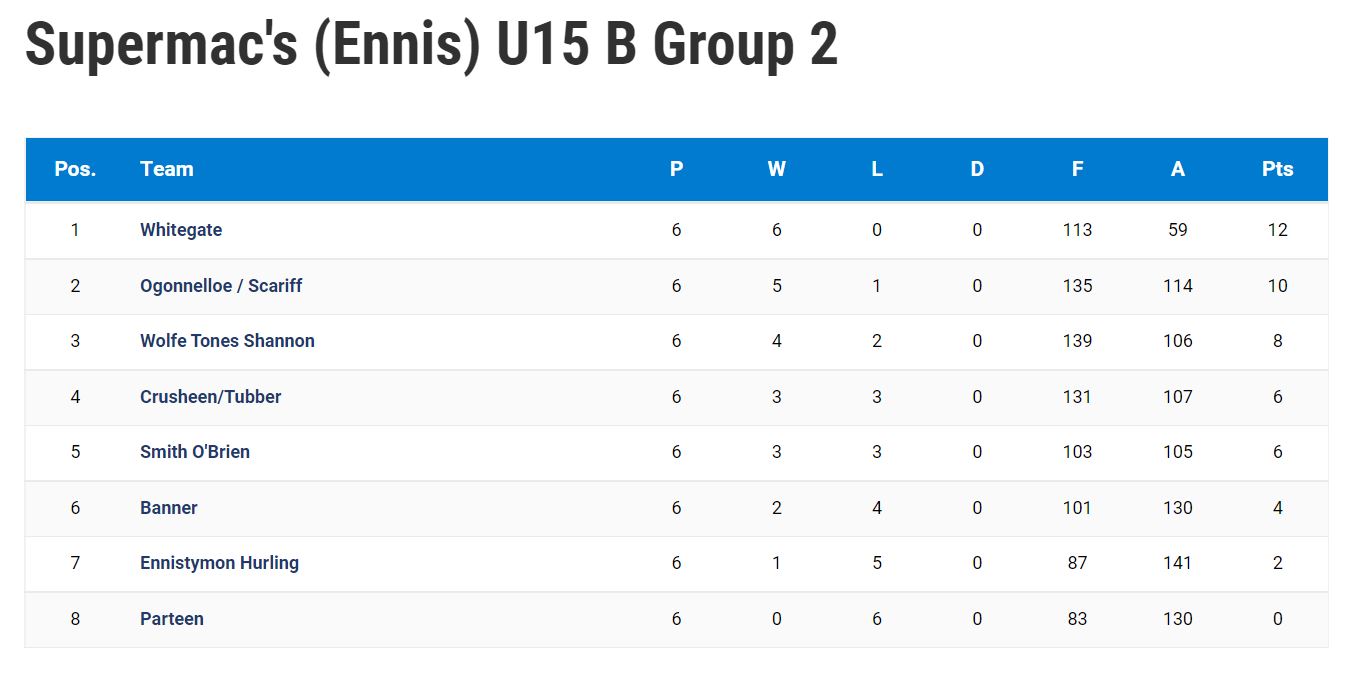This screenshot has width=1347, height=673.
Task: Select the P column header
Action: point(677,169)
